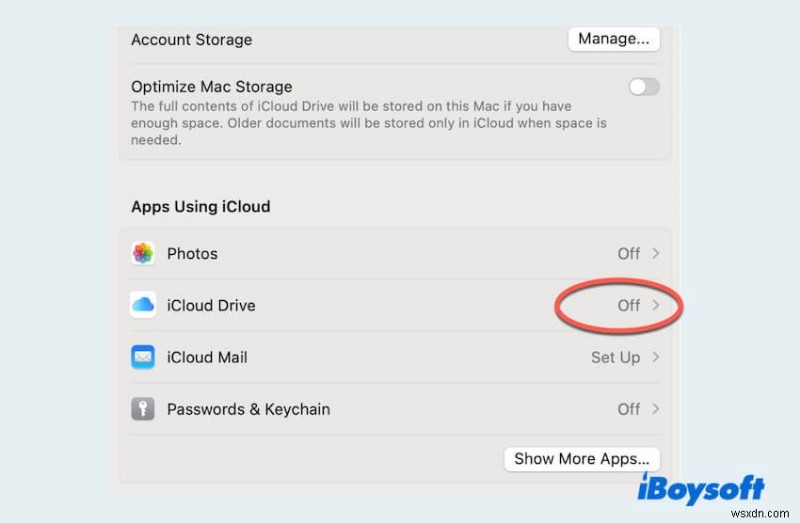Expand the Passwords & Keychain chevron

pyautogui.click(x=656, y=409)
